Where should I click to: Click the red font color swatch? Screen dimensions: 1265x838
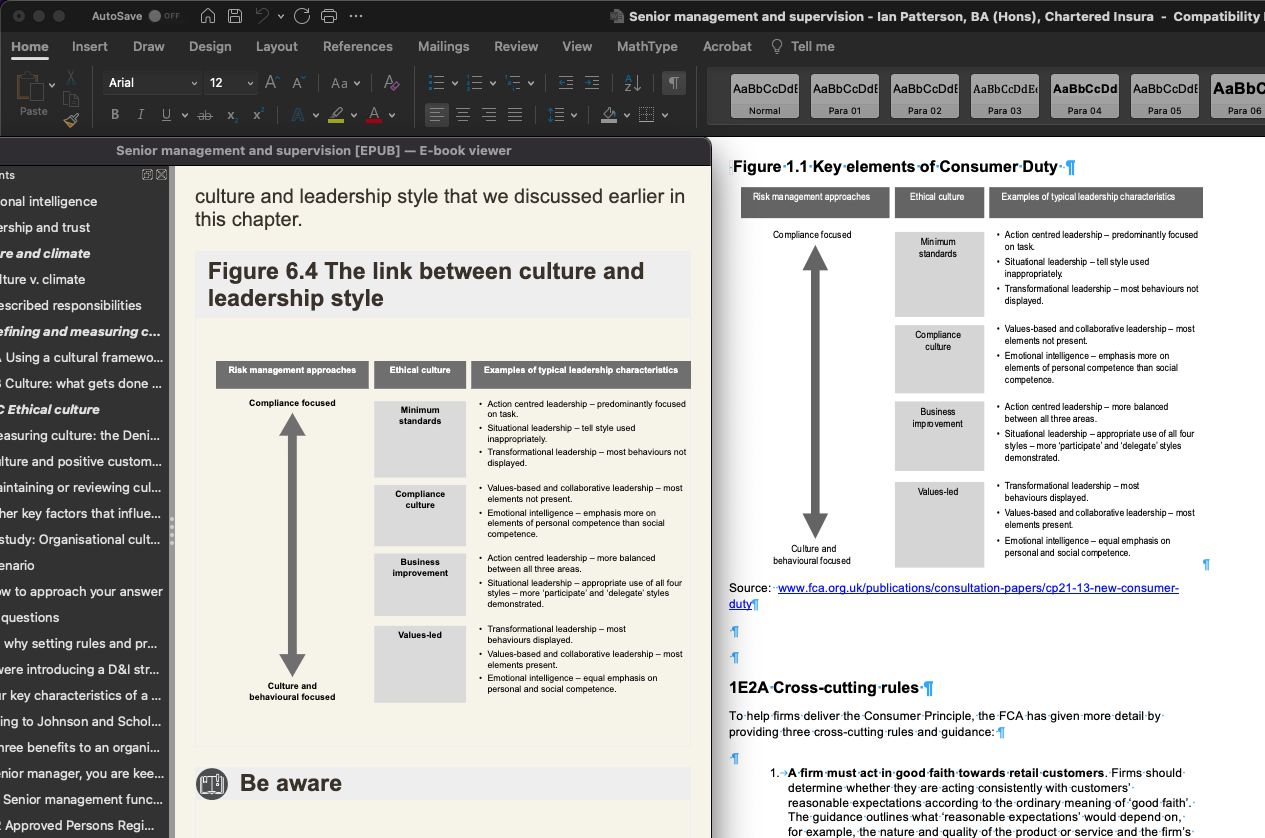(374, 115)
